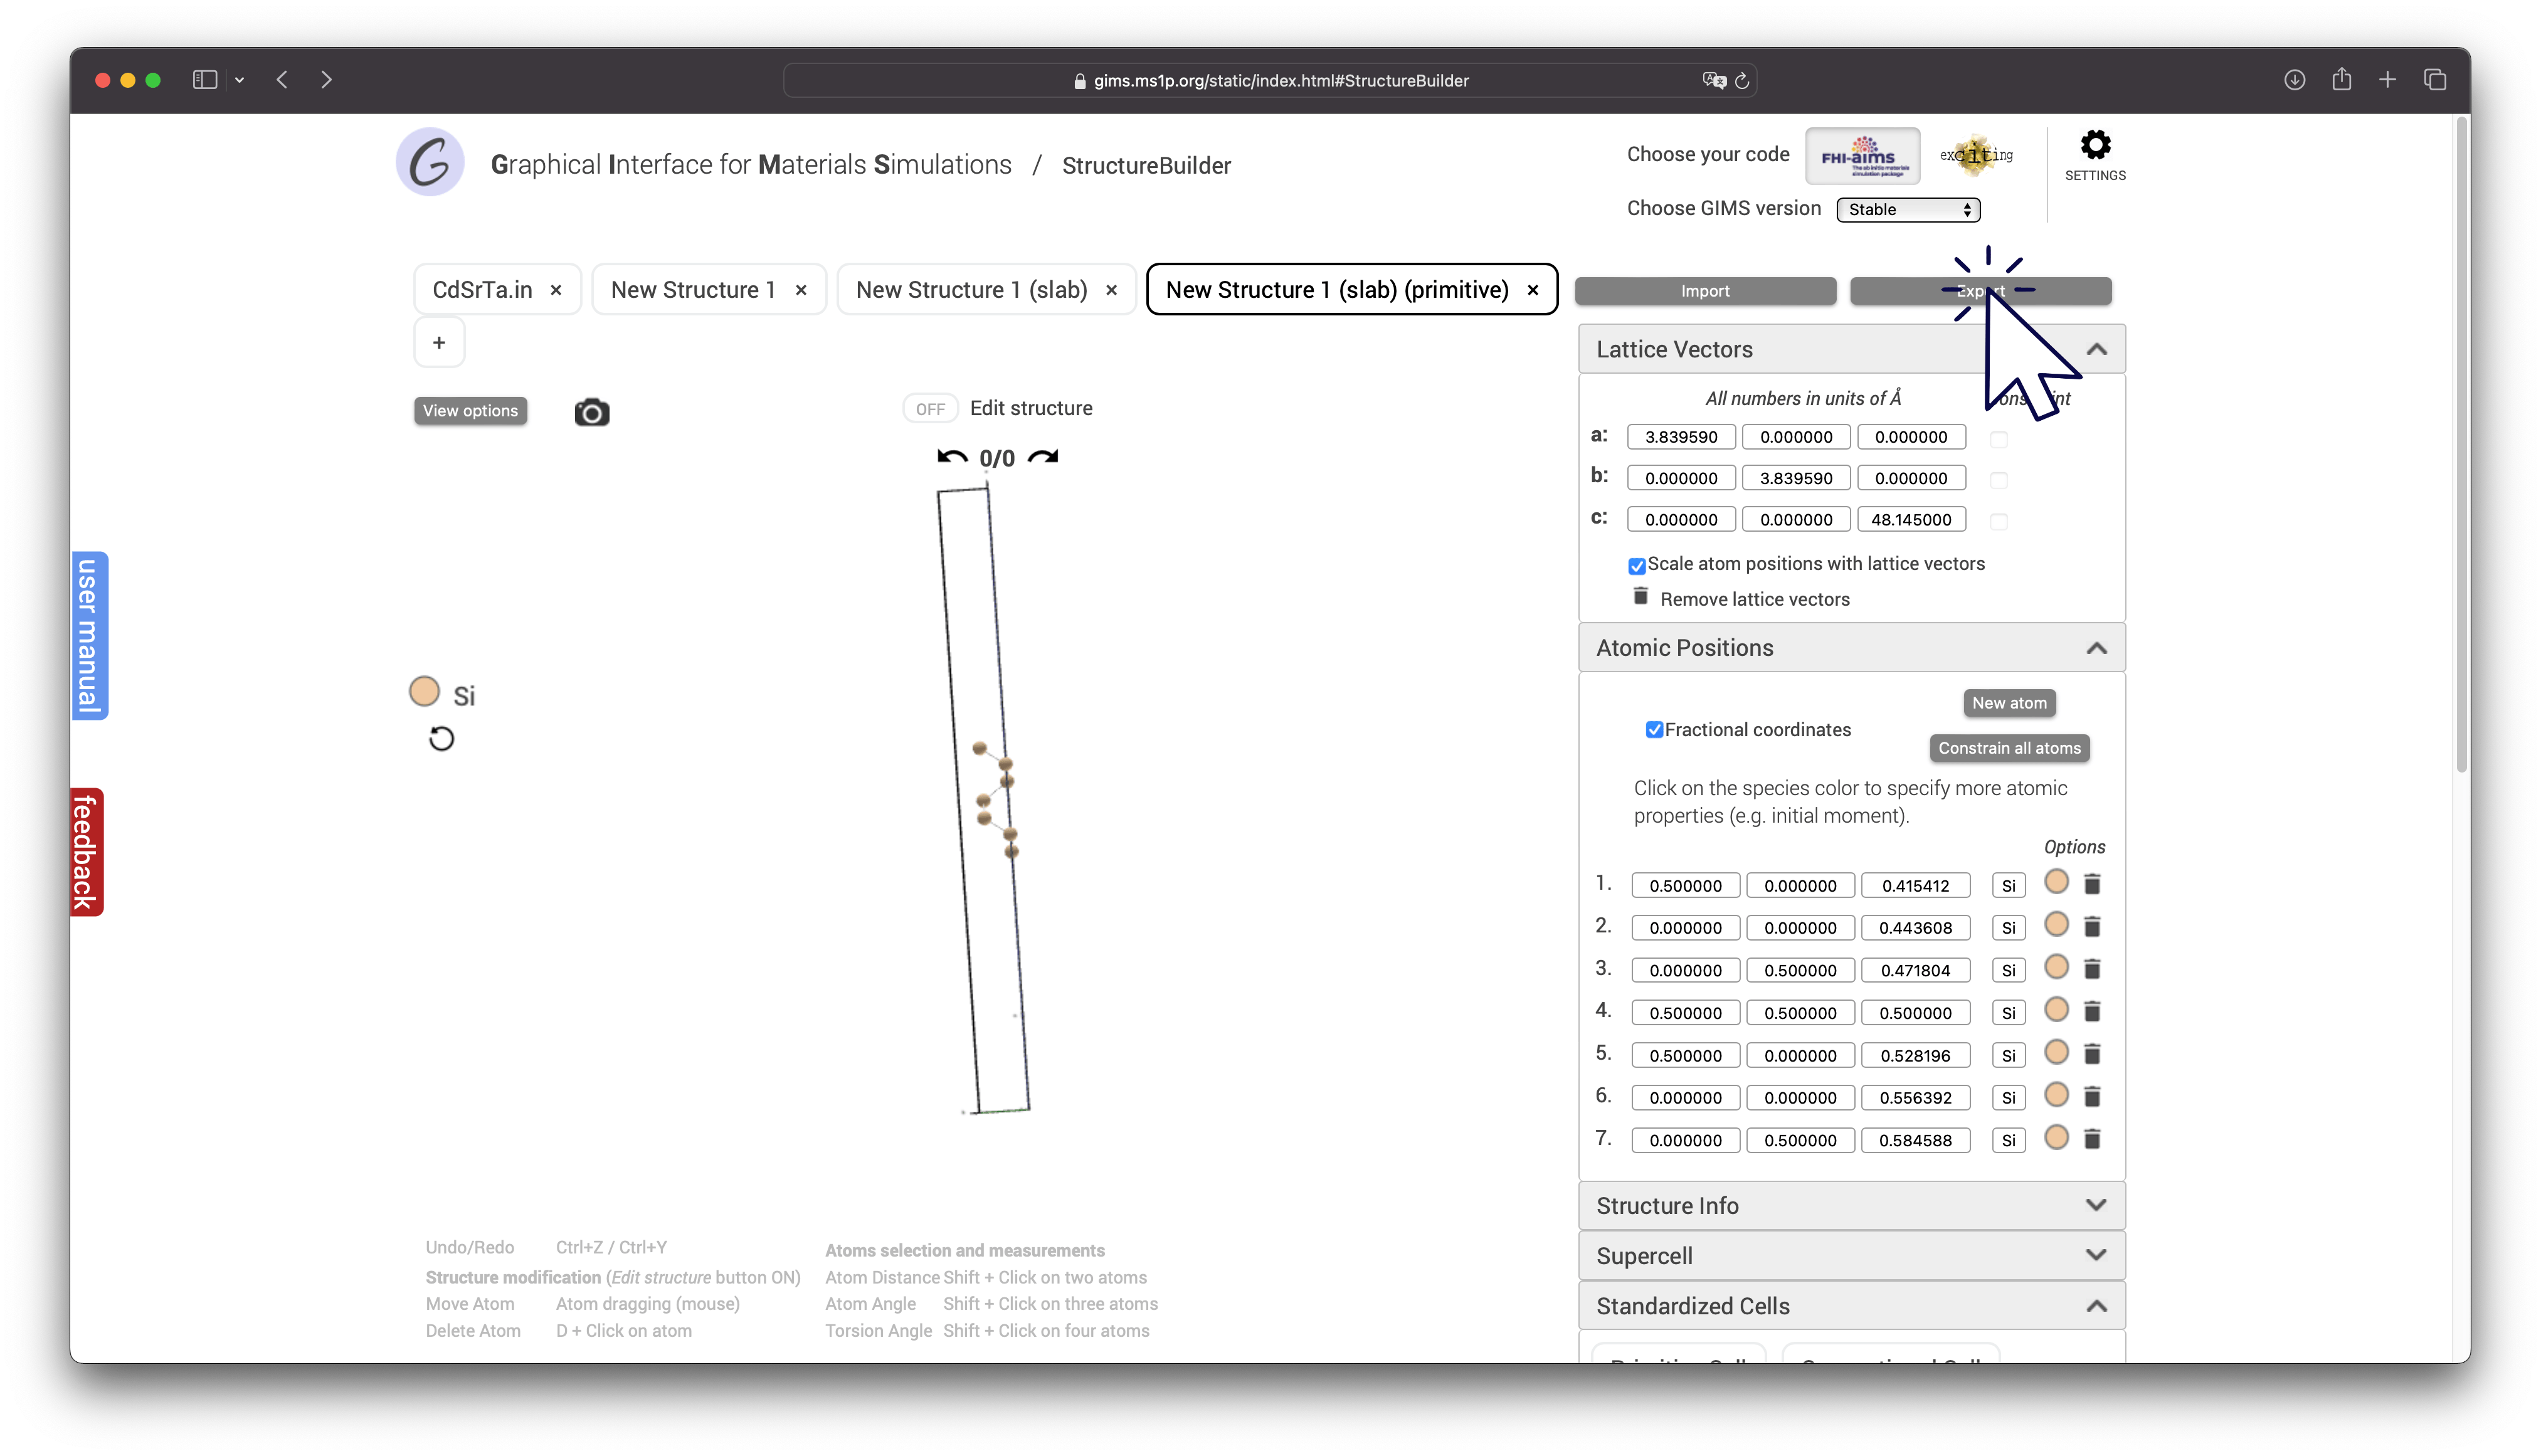Click the redo arrow above the structure
Screen dimensions: 2541x1456
click(x=1043, y=457)
